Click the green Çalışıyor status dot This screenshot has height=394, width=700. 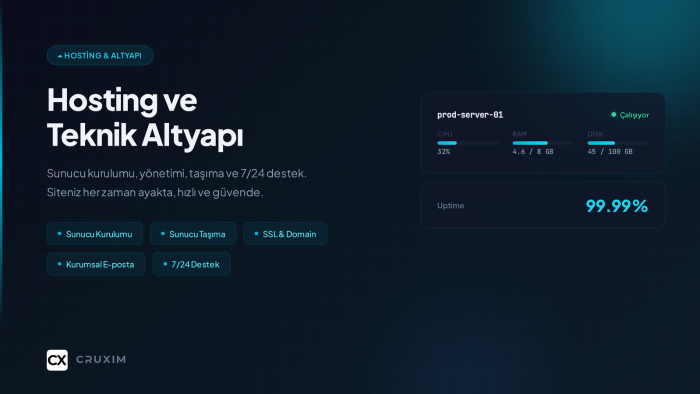614,115
